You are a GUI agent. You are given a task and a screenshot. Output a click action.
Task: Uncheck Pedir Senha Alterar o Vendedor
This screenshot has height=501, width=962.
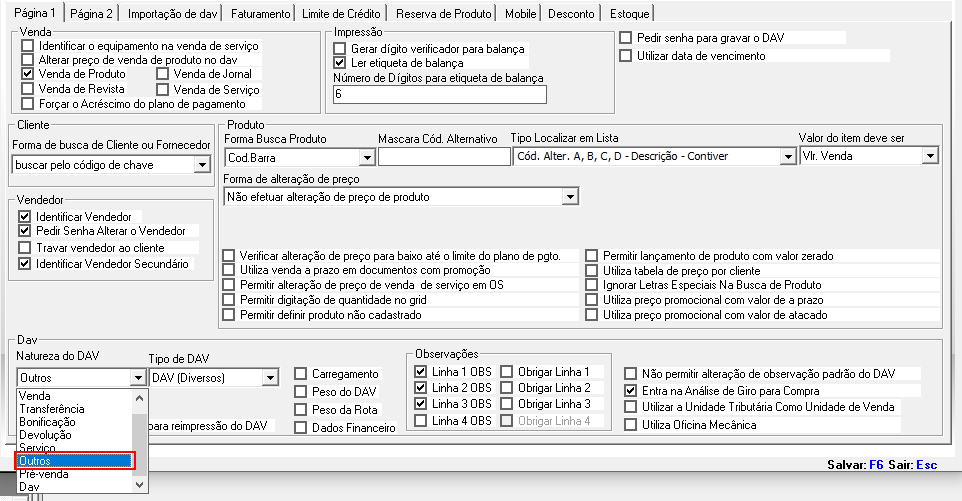click(25, 231)
